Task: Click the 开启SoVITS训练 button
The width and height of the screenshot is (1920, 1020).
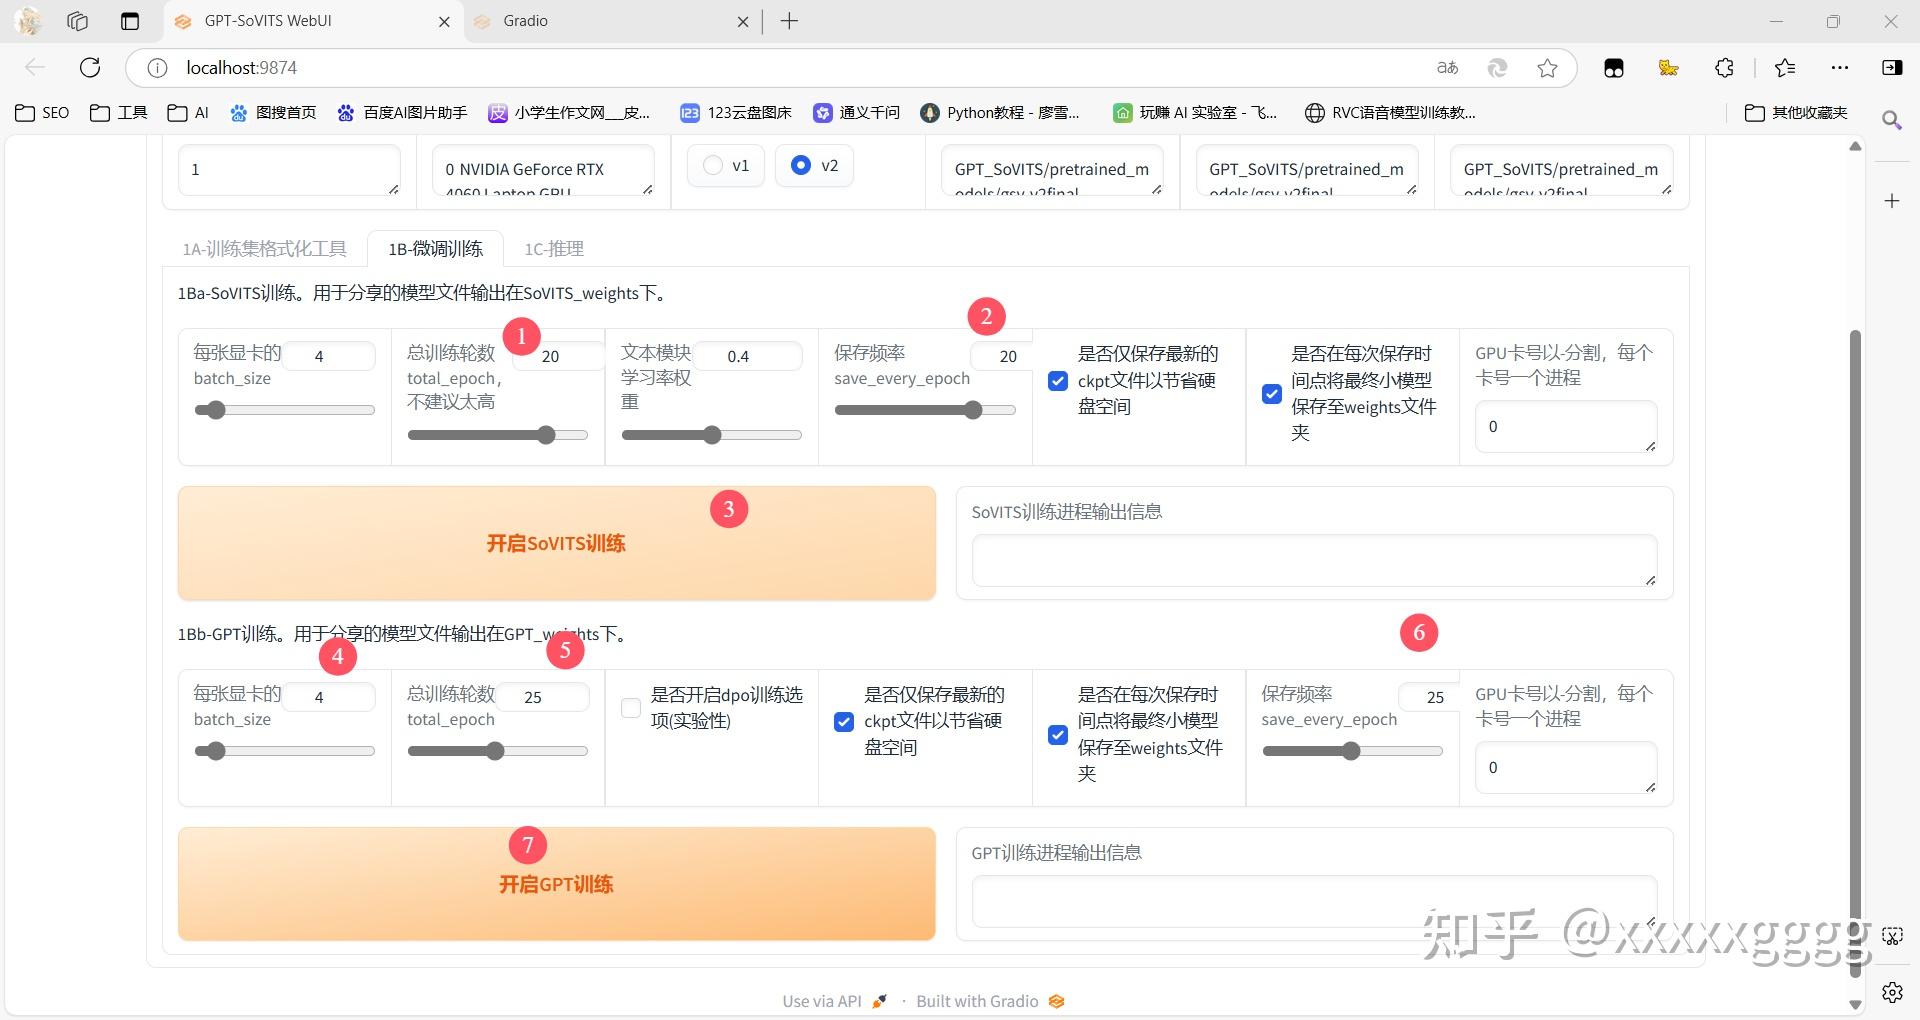Action: point(556,543)
